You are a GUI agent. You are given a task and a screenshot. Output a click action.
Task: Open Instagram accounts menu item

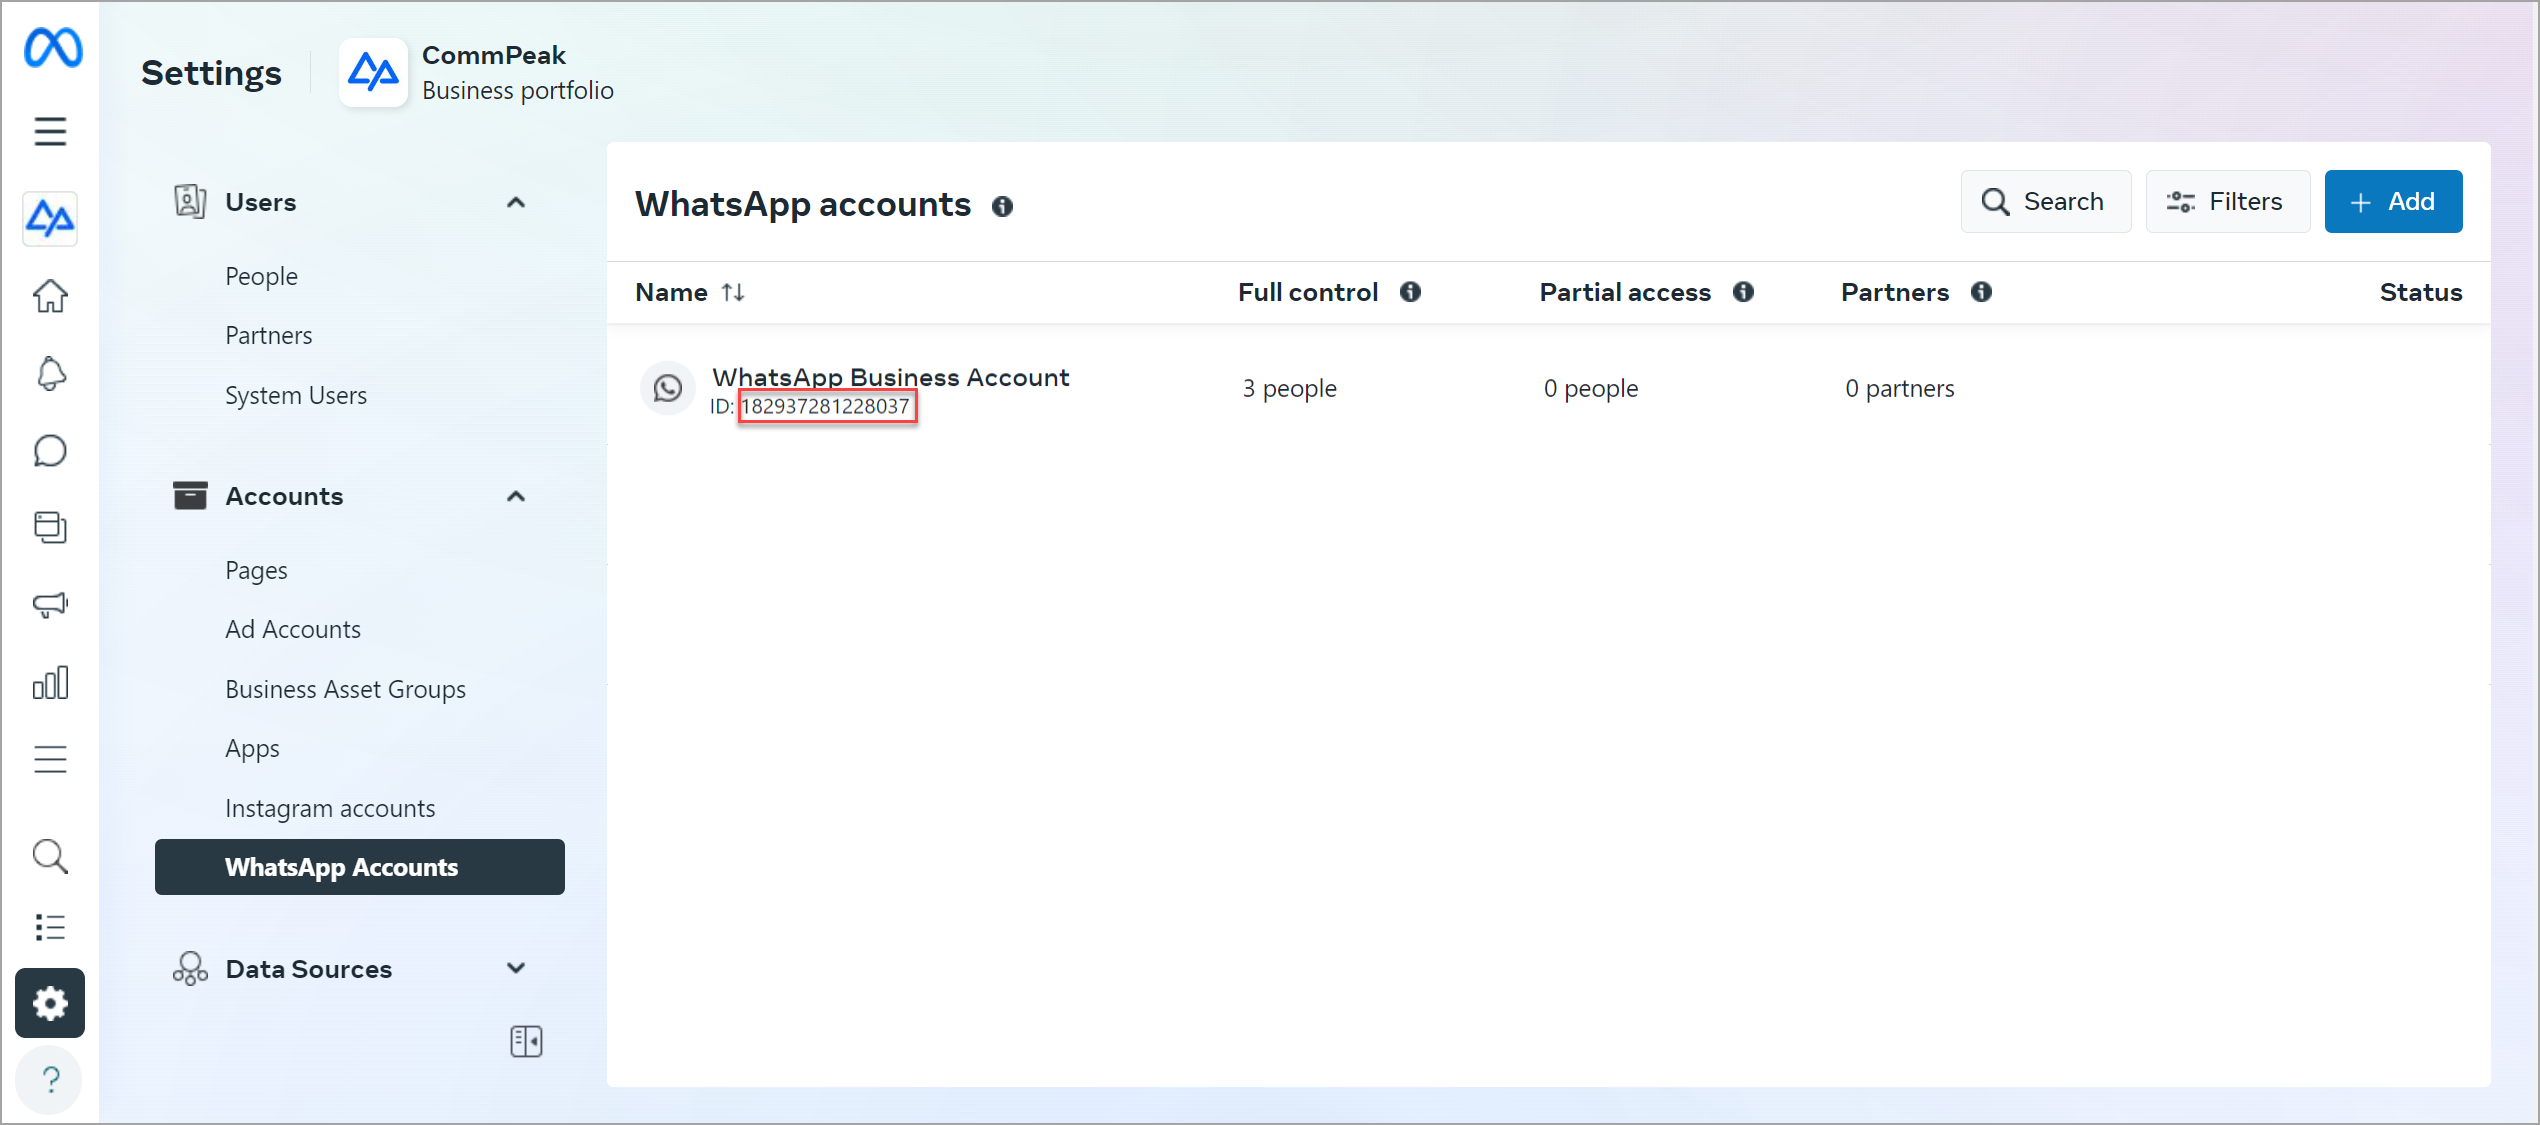click(330, 808)
